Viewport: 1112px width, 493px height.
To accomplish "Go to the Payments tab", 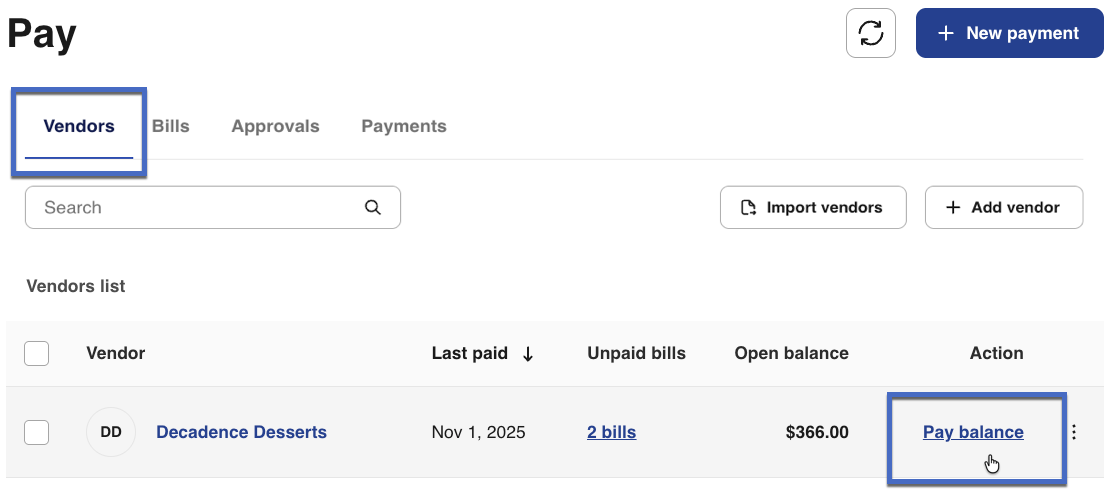I will coord(404,126).
